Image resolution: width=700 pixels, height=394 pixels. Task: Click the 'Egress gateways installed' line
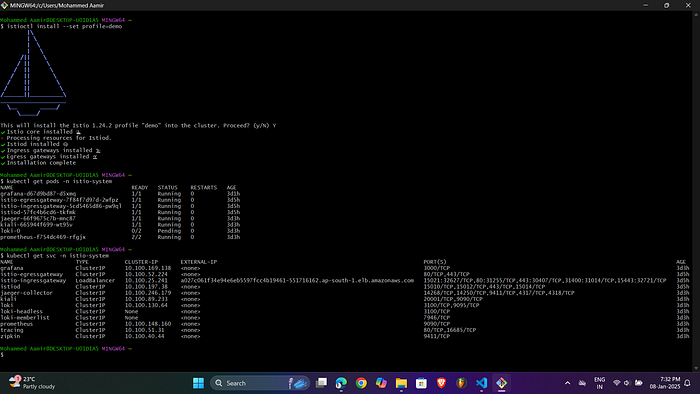[49, 157]
